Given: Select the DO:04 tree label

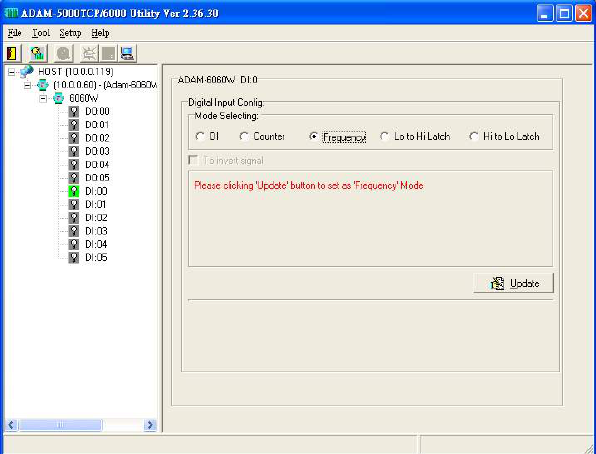Looking at the screenshot, I should pos(97,165).
